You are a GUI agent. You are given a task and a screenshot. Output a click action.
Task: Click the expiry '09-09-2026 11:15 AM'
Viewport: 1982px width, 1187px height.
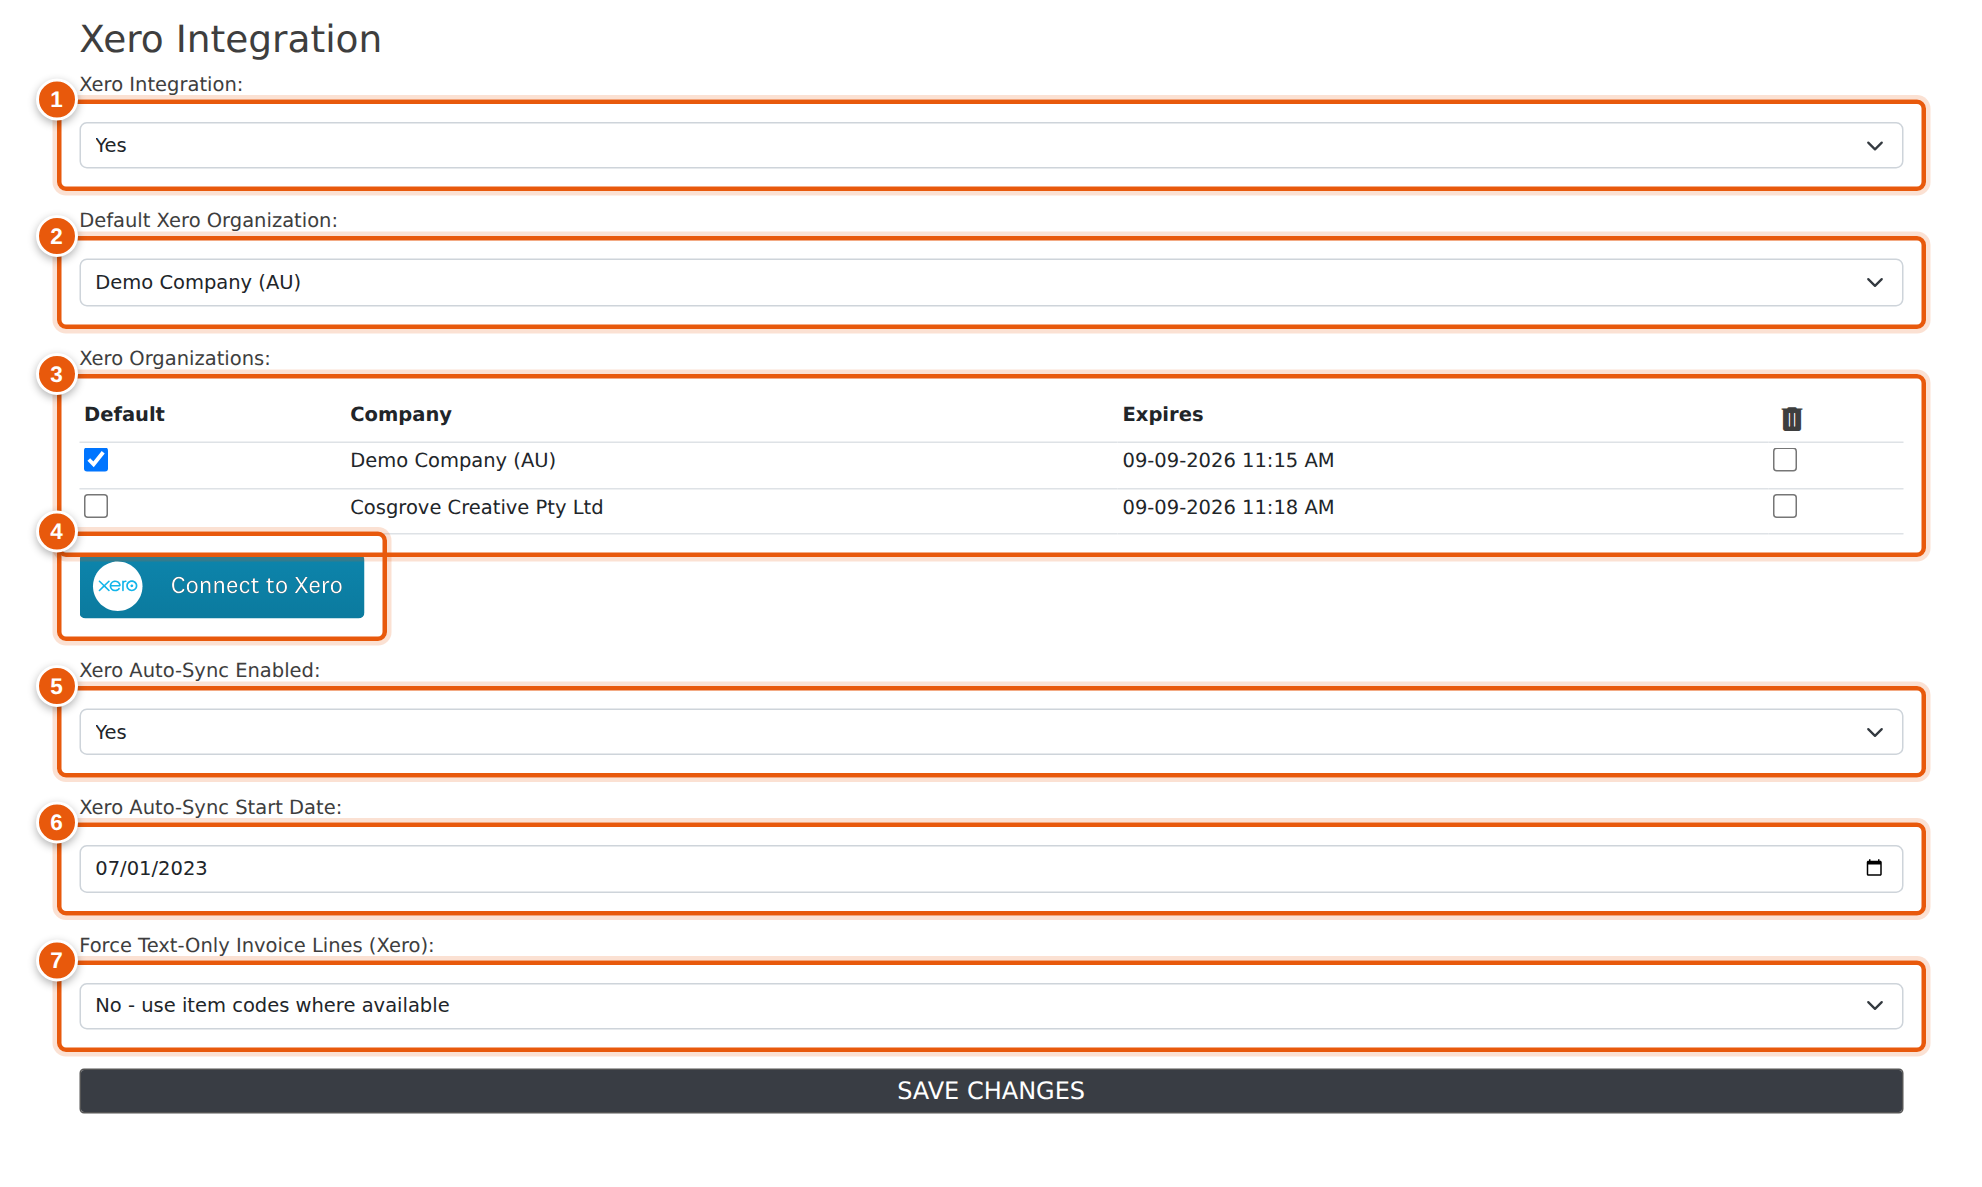click(1228, 460)
